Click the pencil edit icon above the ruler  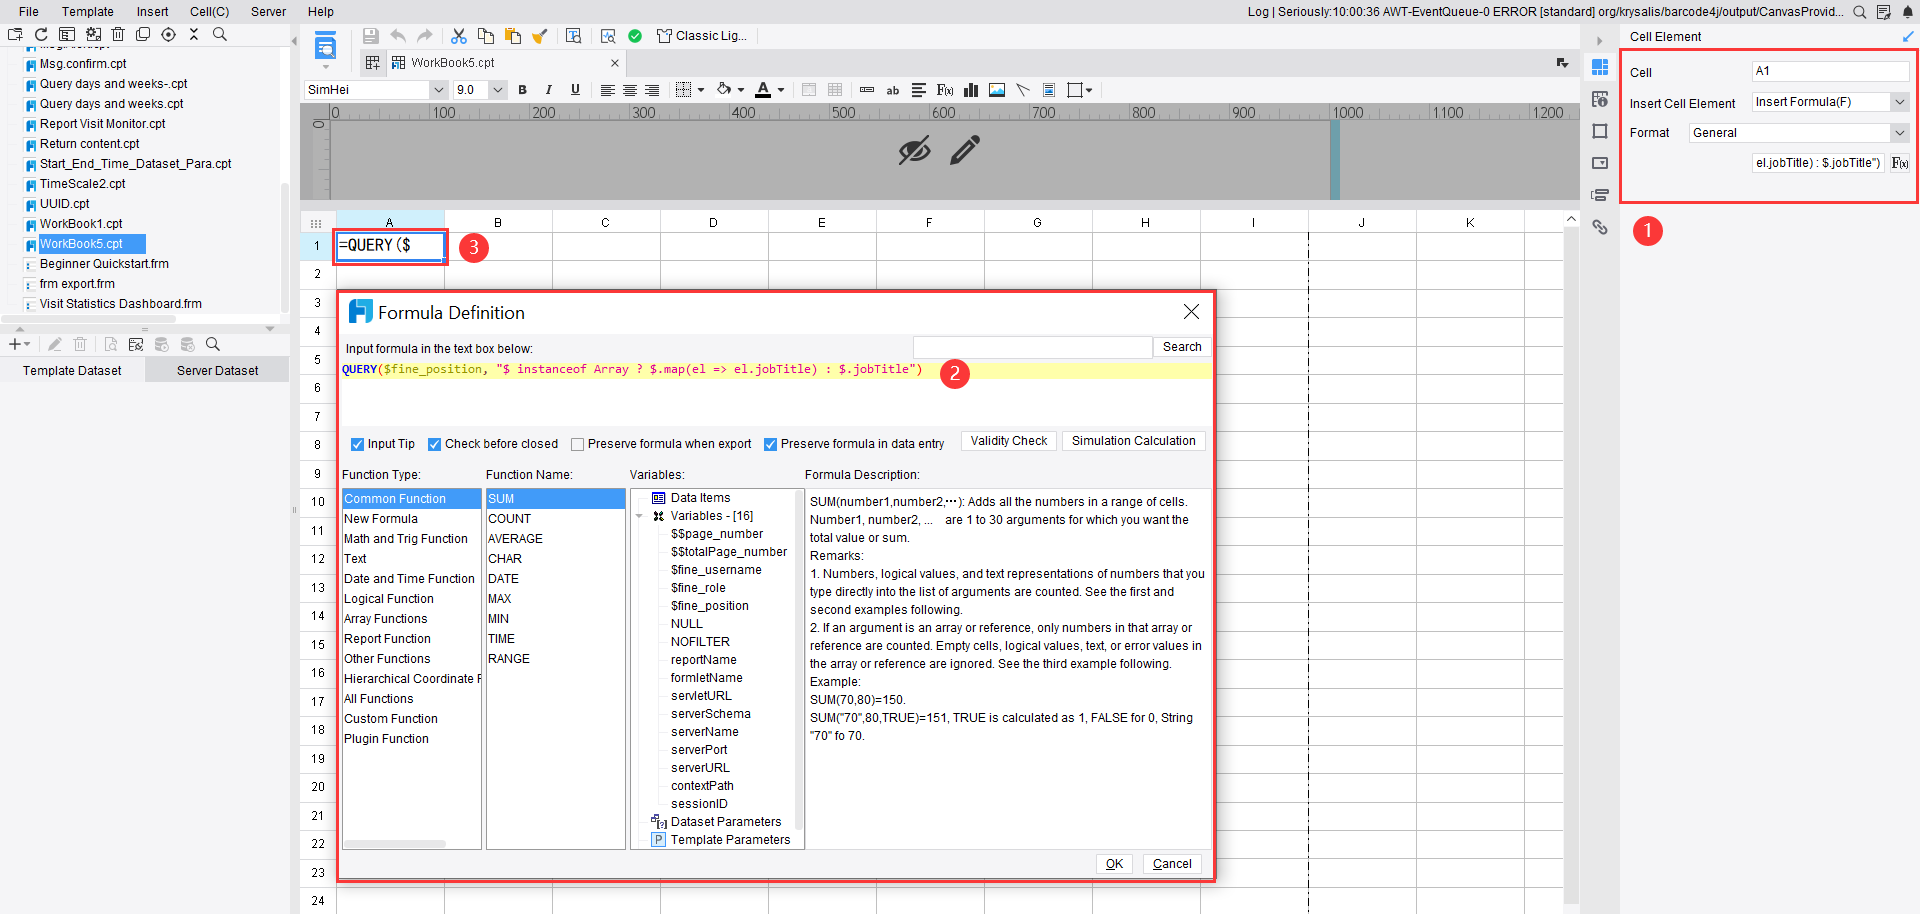(x=964, y=150)
